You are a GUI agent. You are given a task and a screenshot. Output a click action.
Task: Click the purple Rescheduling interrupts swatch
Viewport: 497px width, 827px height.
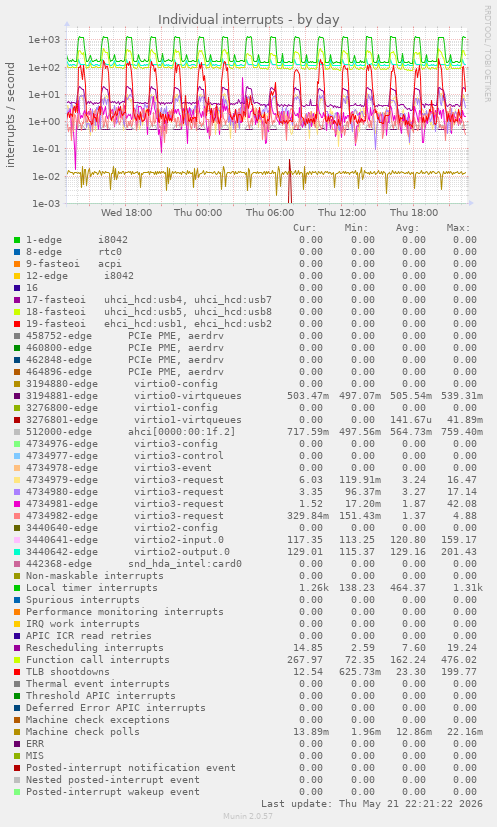pyautogui.click(x=17, y=648)
